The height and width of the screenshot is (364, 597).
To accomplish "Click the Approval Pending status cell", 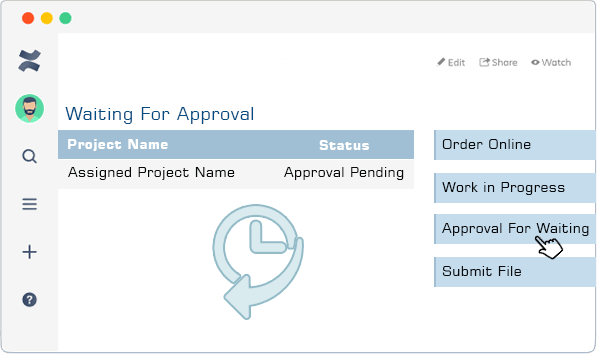I will (x=344, y=173).
